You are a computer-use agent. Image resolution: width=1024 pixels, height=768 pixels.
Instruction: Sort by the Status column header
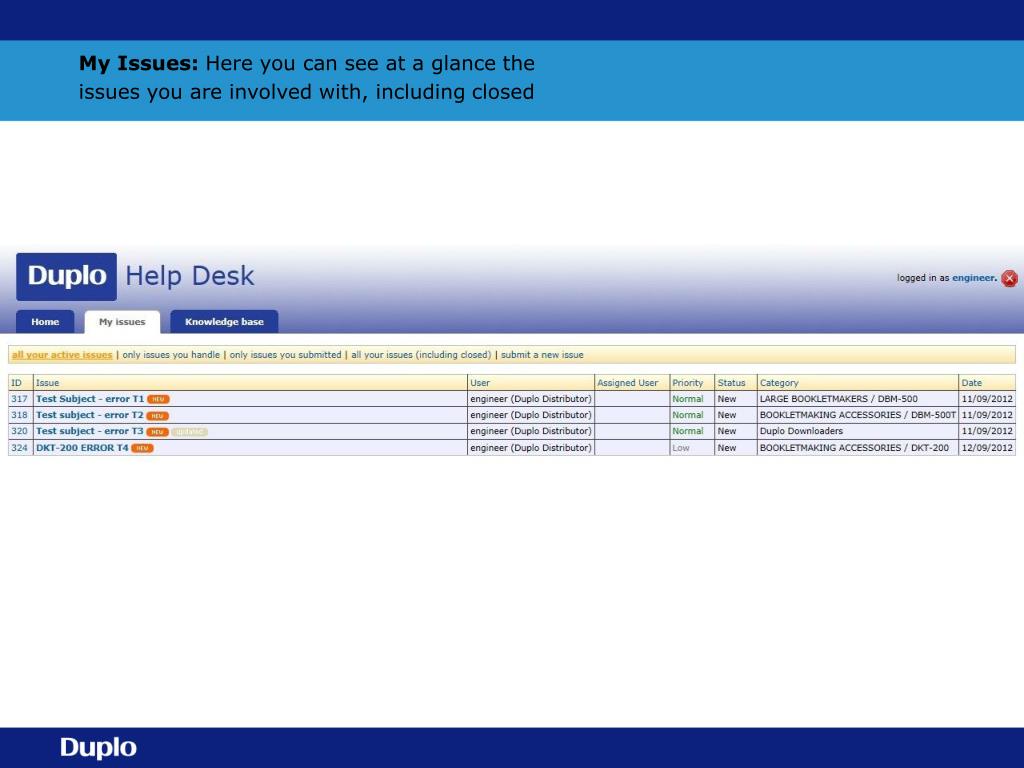(731, 383)
